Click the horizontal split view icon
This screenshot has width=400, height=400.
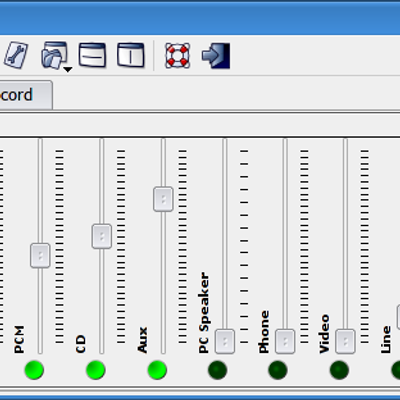(92, 55)
